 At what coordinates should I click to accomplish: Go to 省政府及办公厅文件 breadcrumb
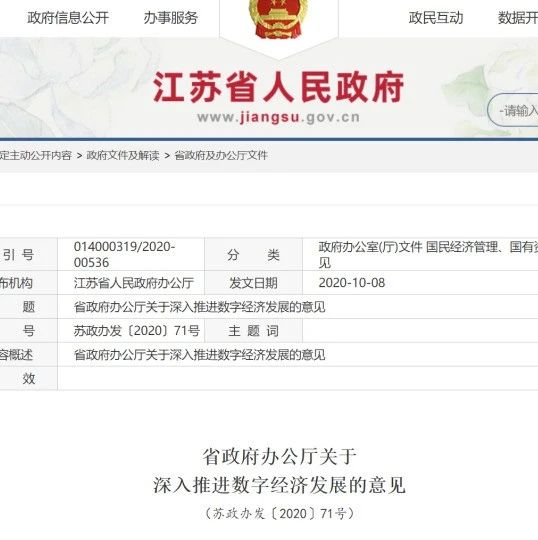[221, 155]
